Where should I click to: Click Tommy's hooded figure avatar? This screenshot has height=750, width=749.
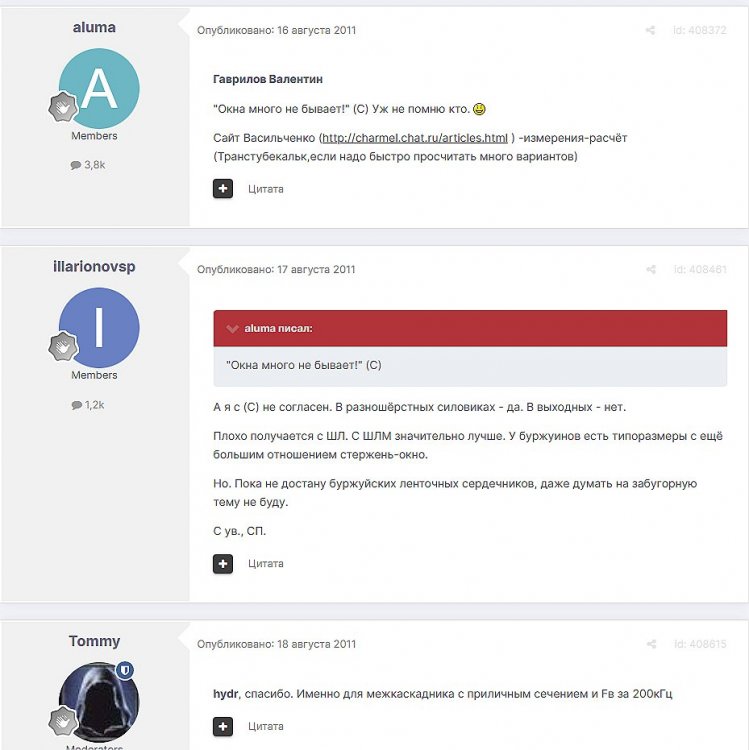pos(99,702)
